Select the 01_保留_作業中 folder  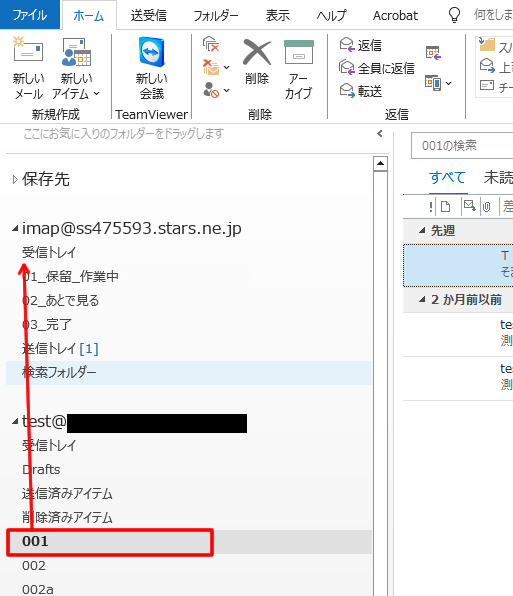(x=70, y=276)
